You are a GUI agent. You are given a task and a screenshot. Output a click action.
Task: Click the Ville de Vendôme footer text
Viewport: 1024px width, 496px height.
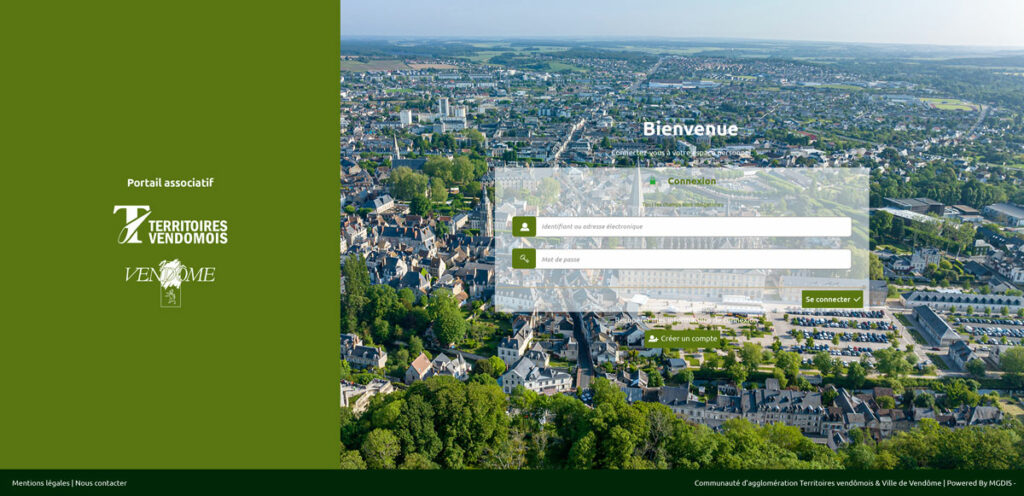click(x=910, y=483)
